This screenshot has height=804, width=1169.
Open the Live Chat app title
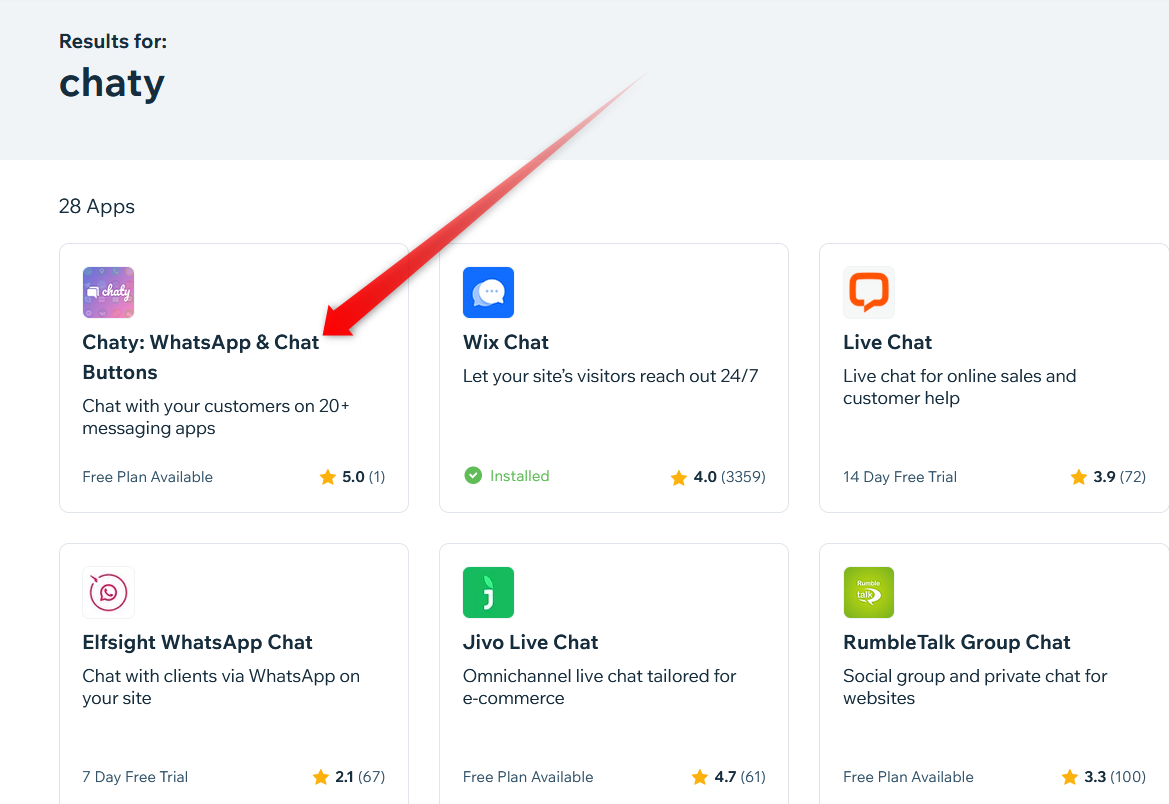pyautogui.click(x=887, y=342)
